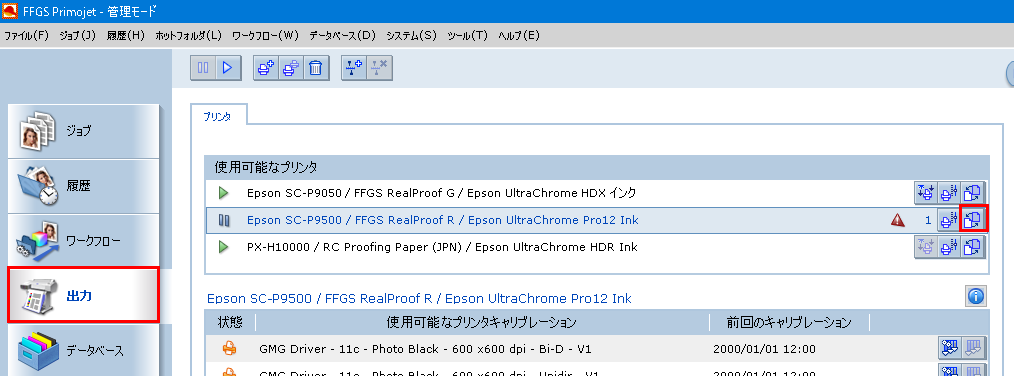Select the PX-H10000 RC Proofing Paper printer row
This screenshot has width=1014, height=376.
coord(596,247)
